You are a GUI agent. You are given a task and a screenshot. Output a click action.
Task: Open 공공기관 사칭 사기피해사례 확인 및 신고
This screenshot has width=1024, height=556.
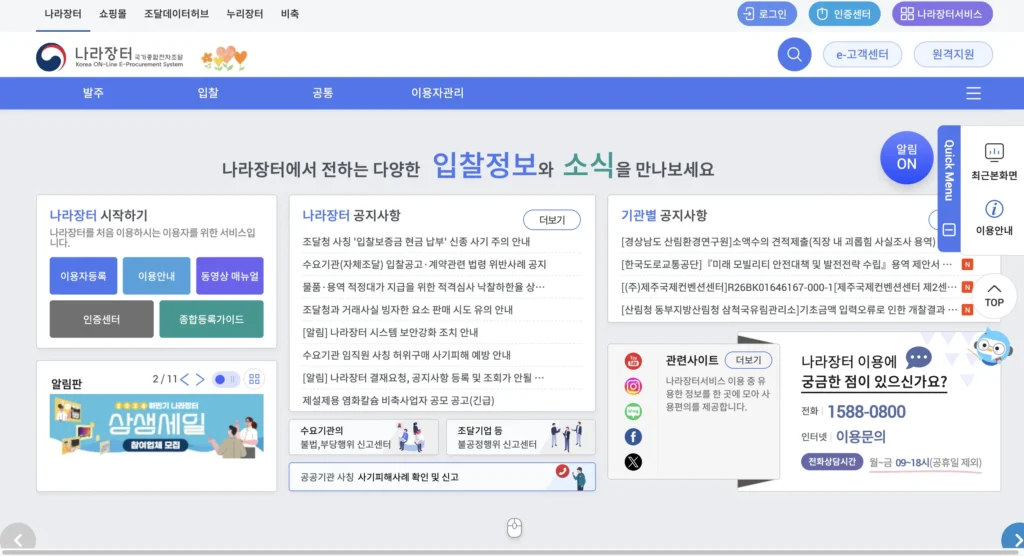pos(442,477)
